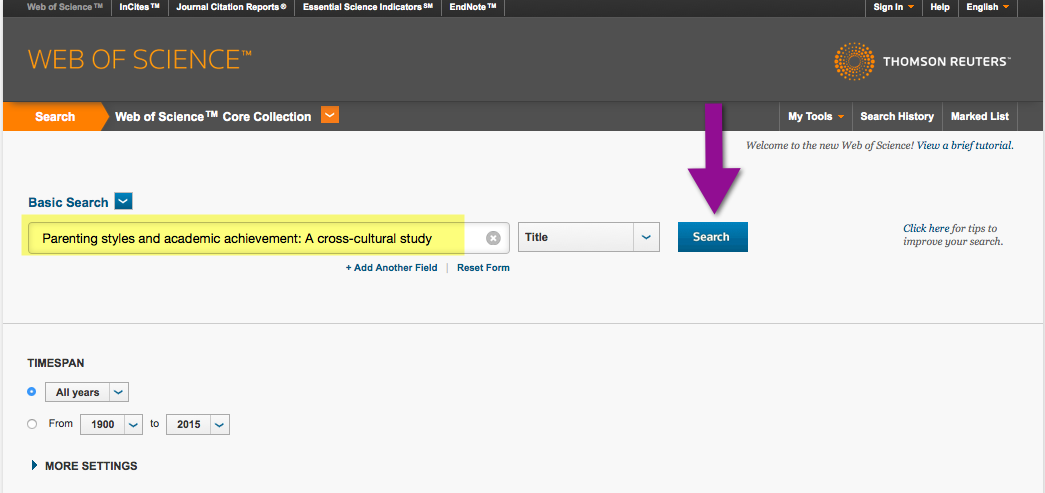Open the Sign In menu
This screenshot has height=493, width=1045.
893,7
